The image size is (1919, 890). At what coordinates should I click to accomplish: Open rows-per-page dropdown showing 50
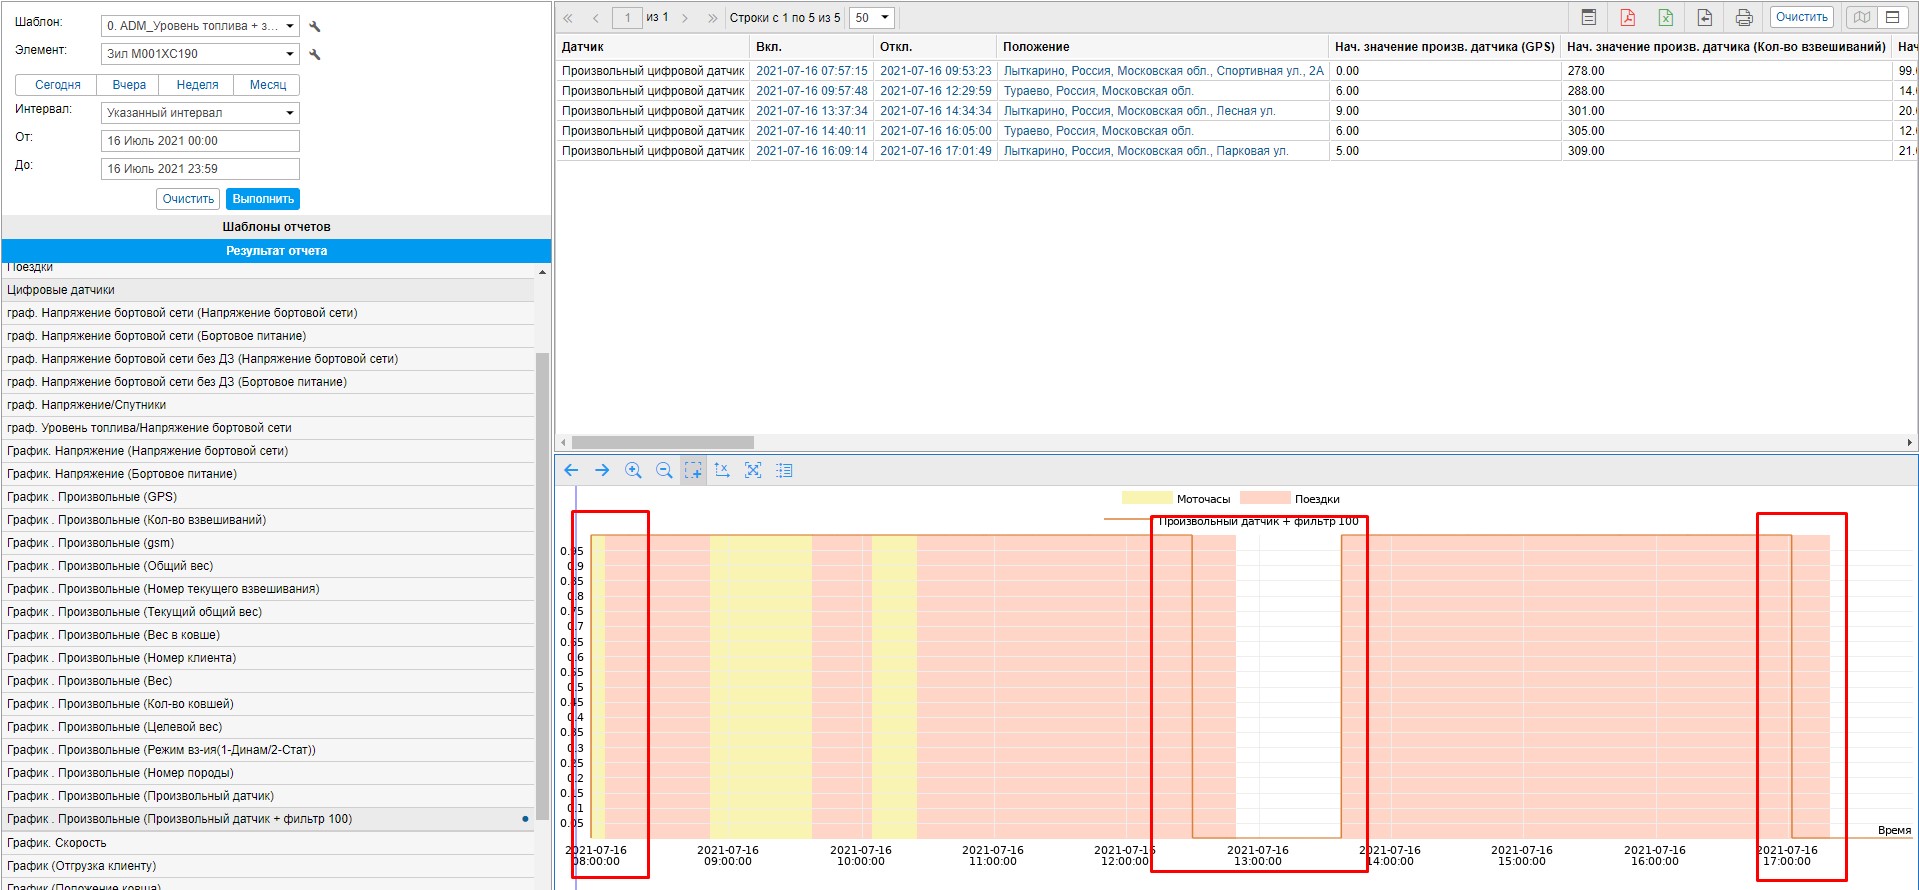(x=872, y=17)
